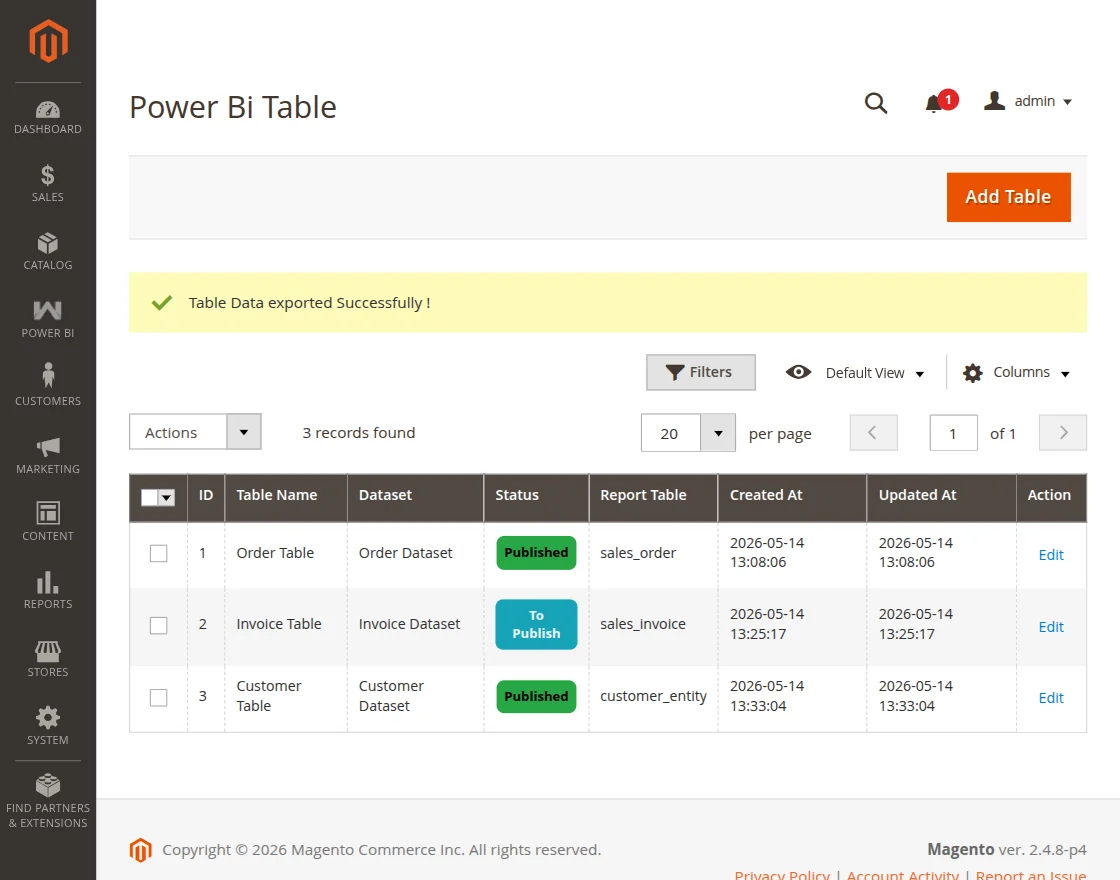Sort by Report Table column header

tap(653, 496)
